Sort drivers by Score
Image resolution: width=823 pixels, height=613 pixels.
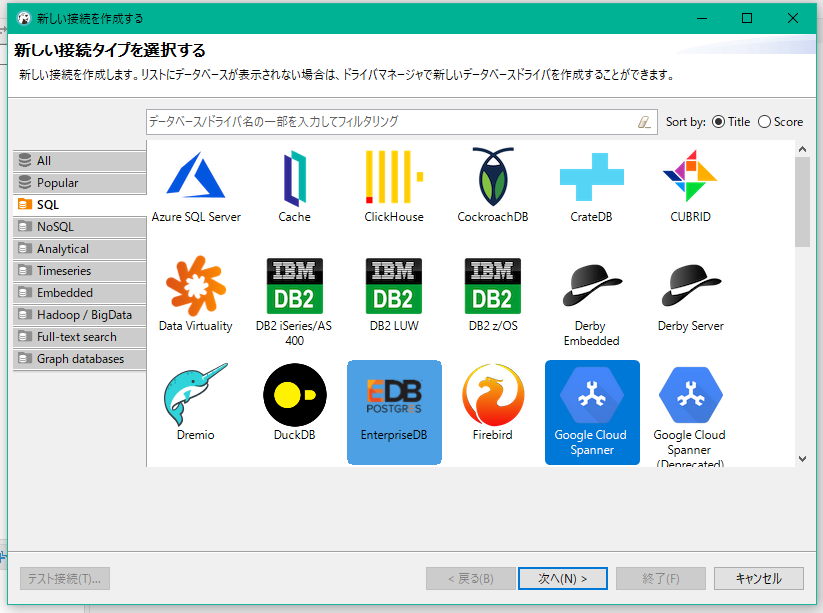click(780, 122)
